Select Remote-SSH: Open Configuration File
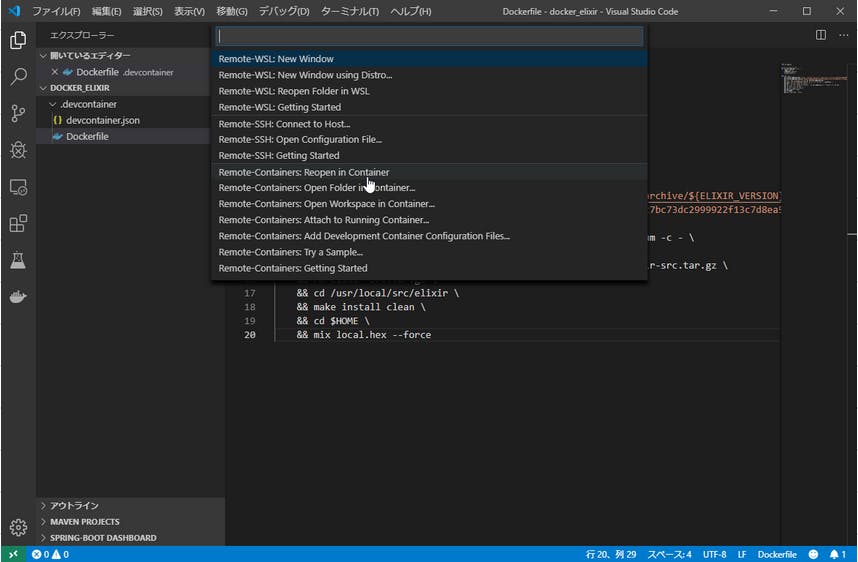The image size is (858, 562). (430, 140)
